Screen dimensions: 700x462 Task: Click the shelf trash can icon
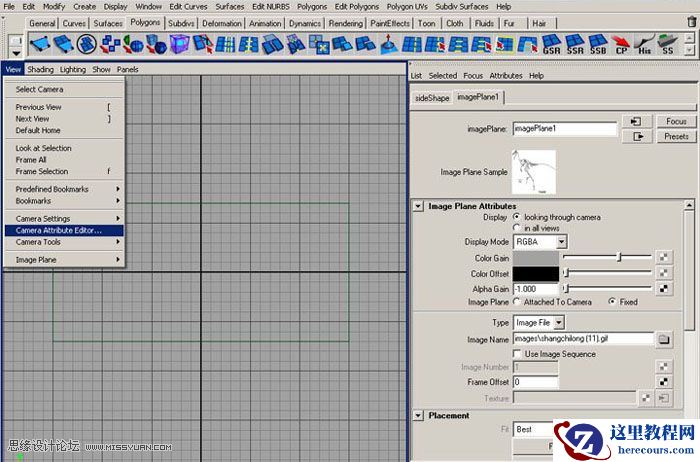[x=692, y=21]
